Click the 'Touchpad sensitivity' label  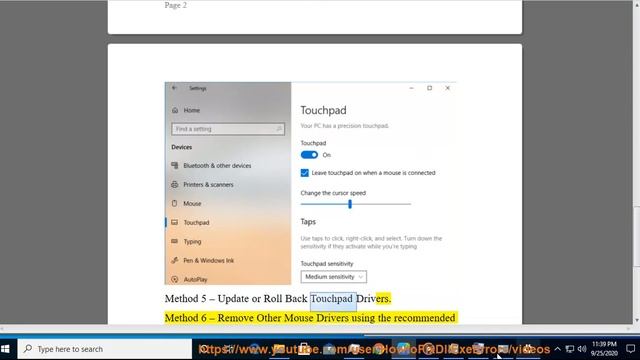327,264
